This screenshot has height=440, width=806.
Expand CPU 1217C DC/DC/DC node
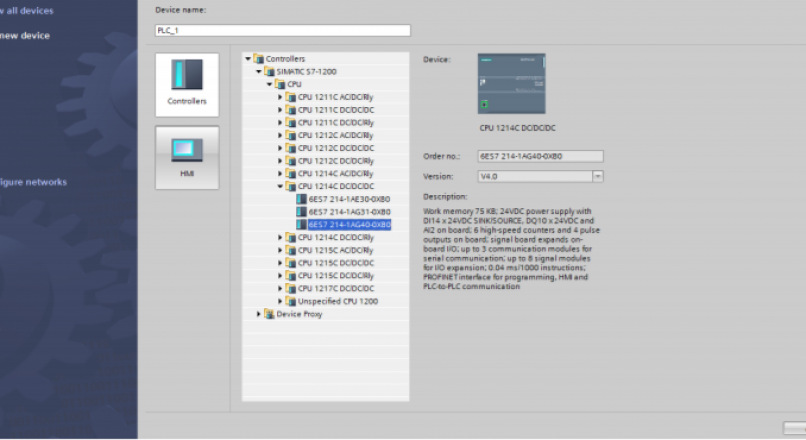(x=280, y=288)
